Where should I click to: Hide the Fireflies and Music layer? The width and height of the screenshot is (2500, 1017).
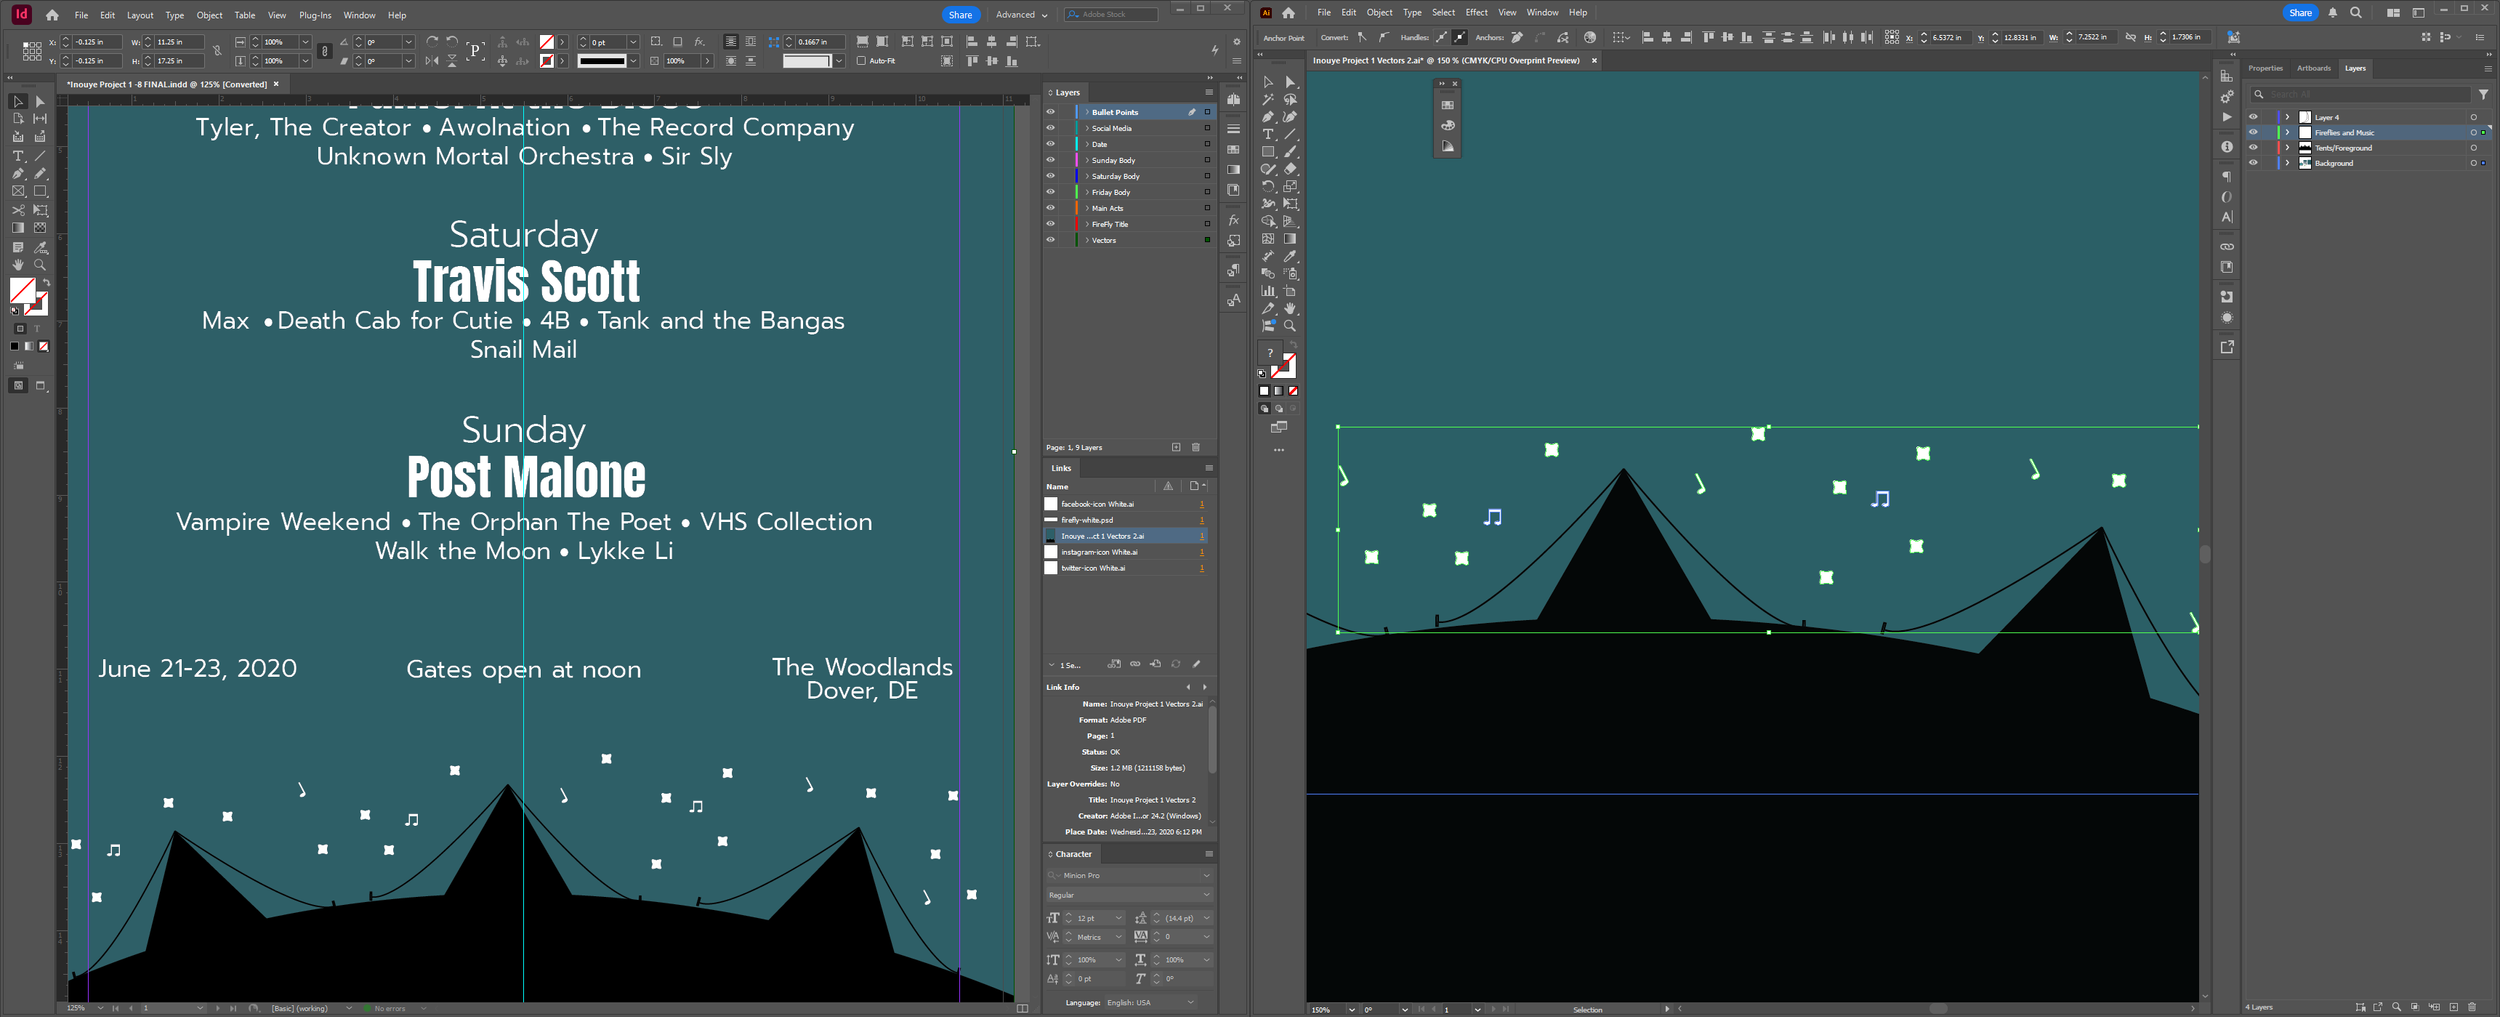pyautogui.click(x=2253, y=132)
